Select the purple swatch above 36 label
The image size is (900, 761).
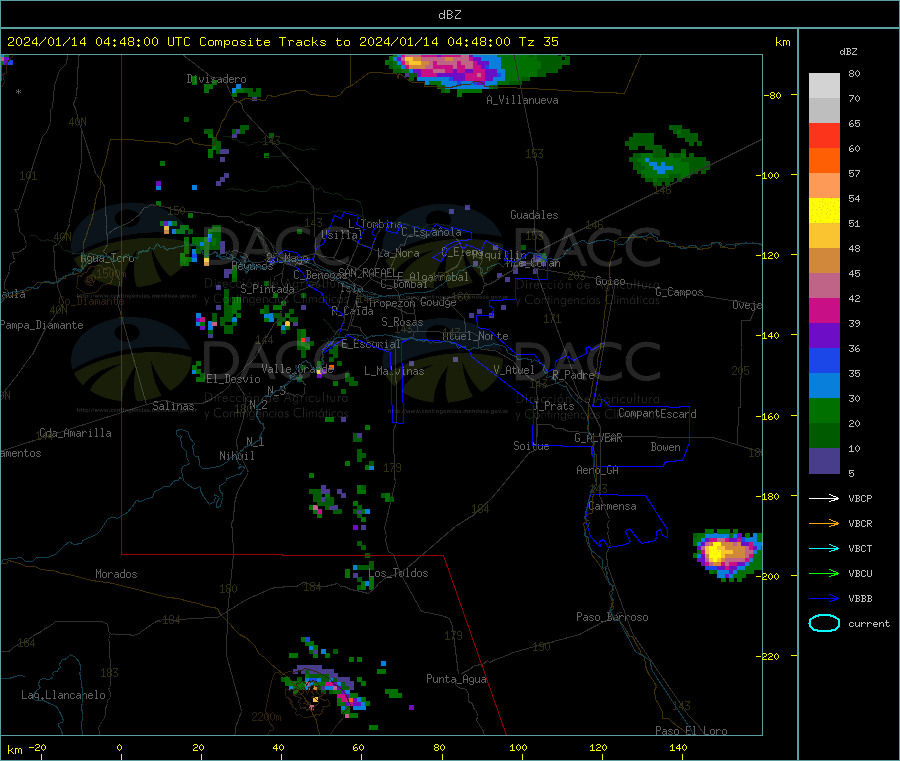pos(824,336)
